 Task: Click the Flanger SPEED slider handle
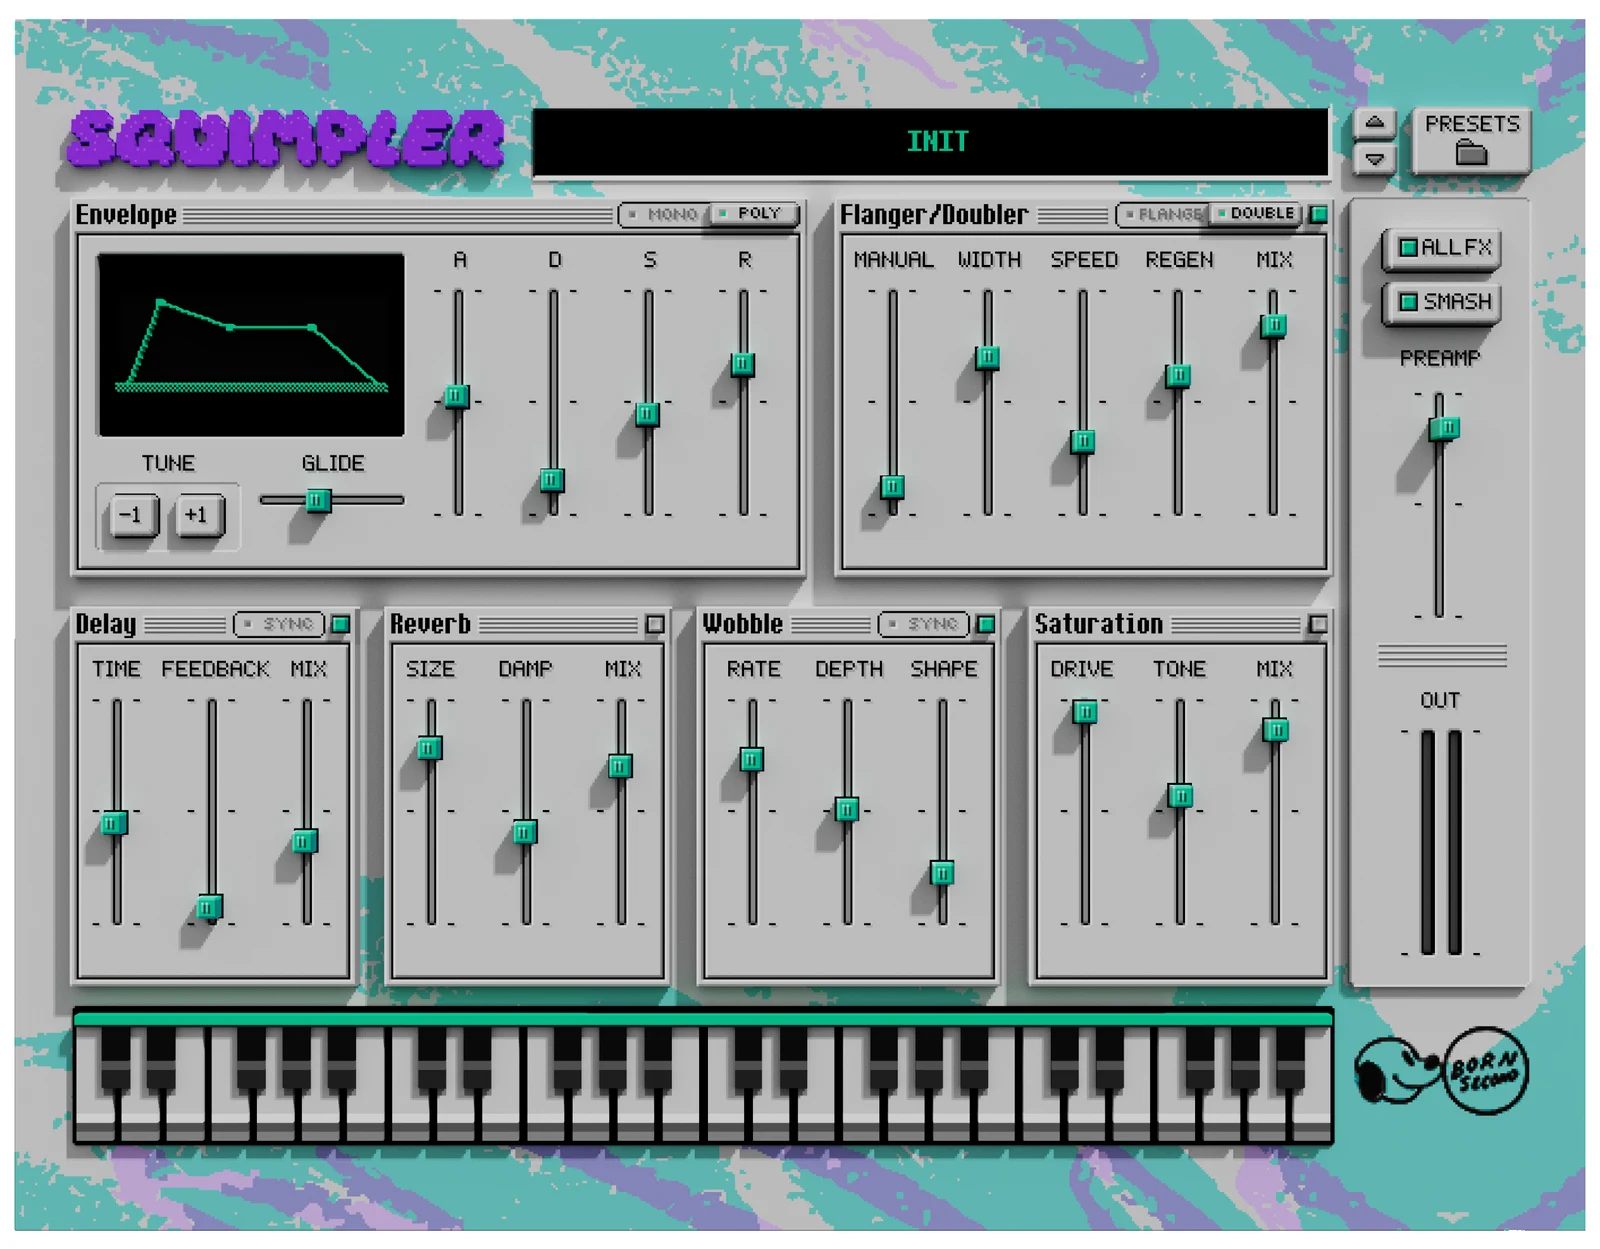coord(1082,441)
